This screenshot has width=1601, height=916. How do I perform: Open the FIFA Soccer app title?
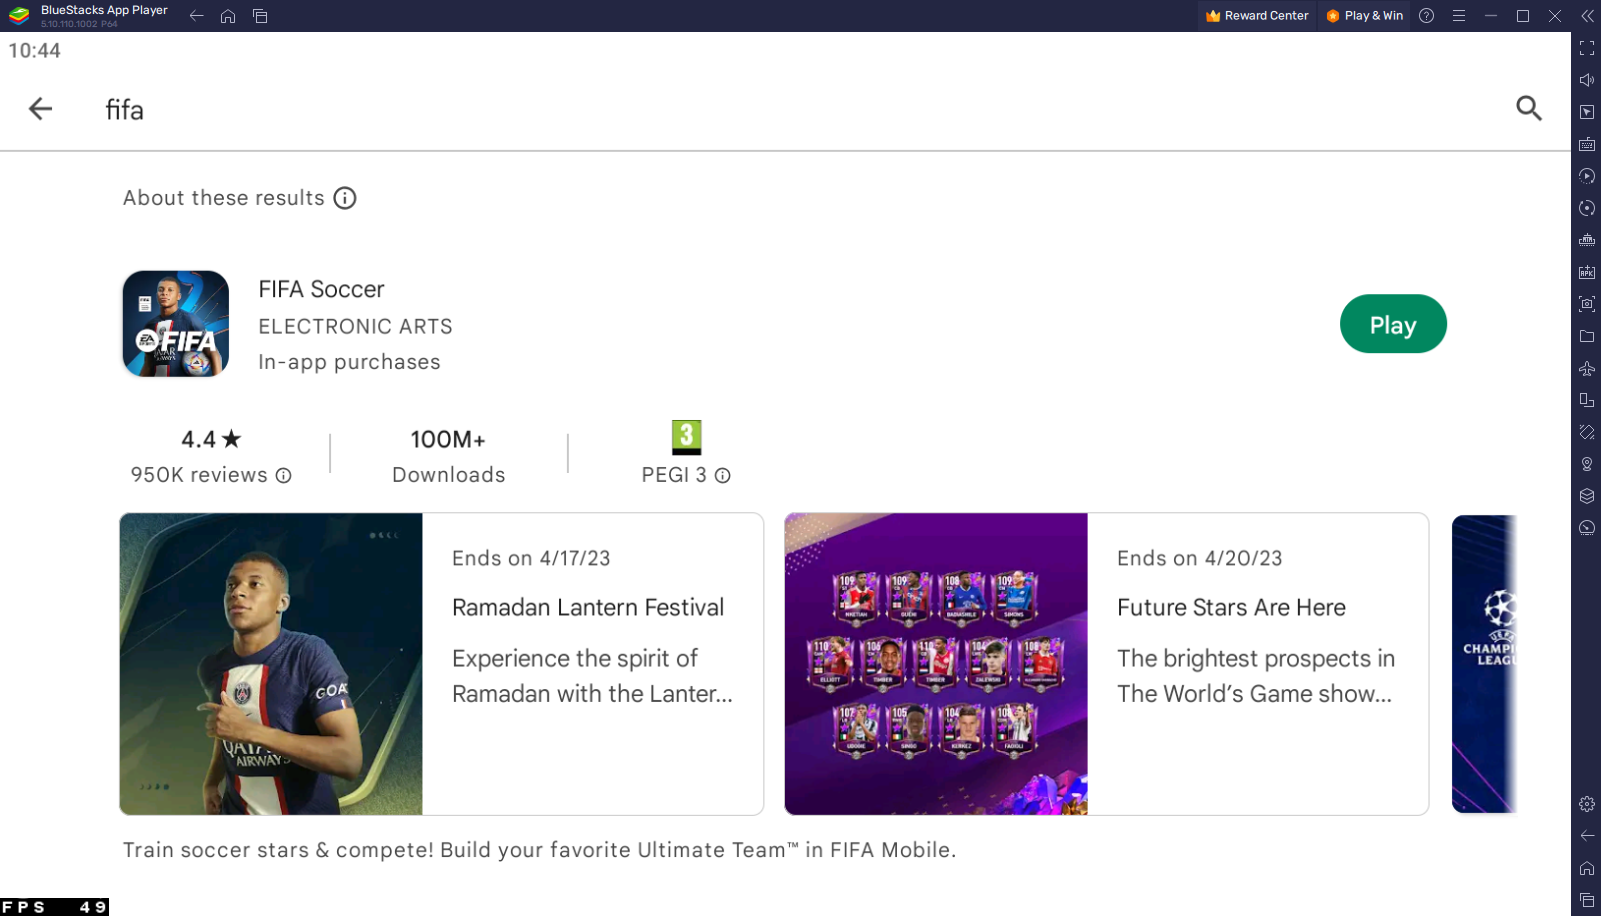click(x=321, y=289)
